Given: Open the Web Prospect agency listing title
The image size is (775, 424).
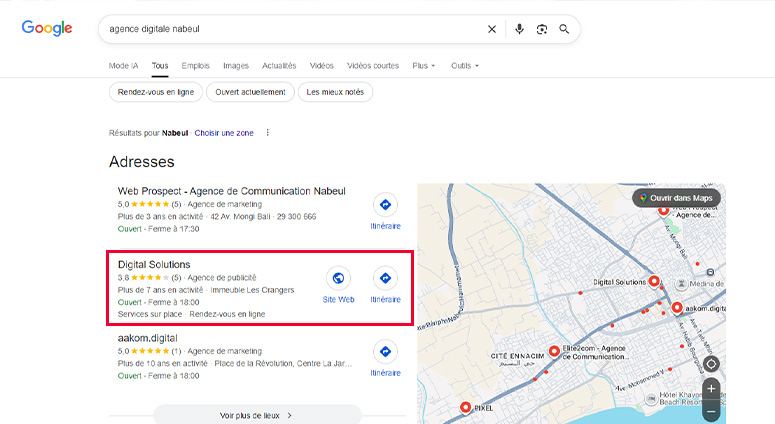Looking at the screenshot, I should [231, 191].
